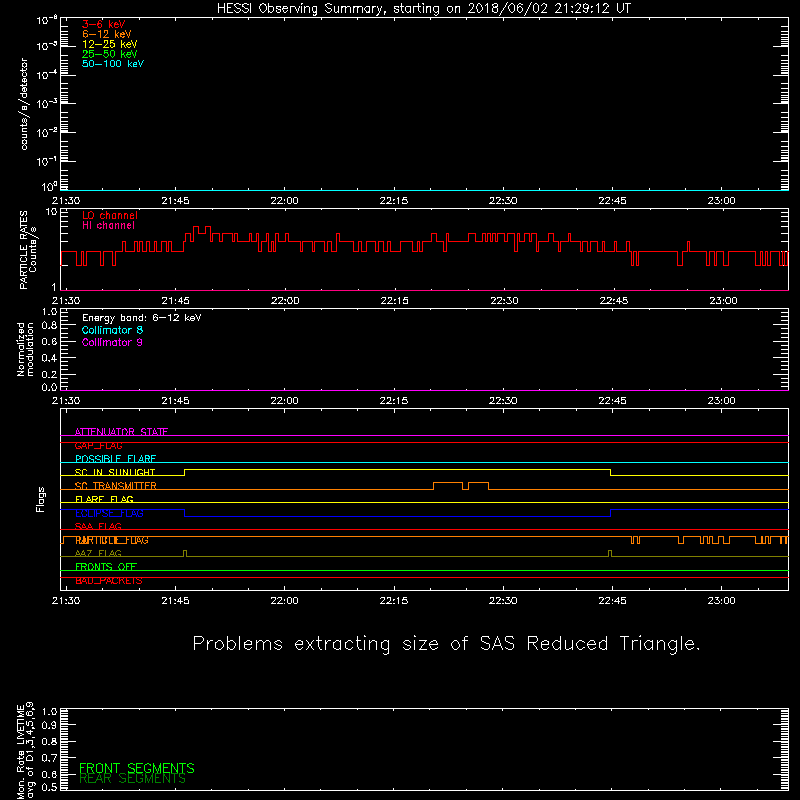Click the SC_IN_SUNLIGHT step up near 21:46

(184, 472)
